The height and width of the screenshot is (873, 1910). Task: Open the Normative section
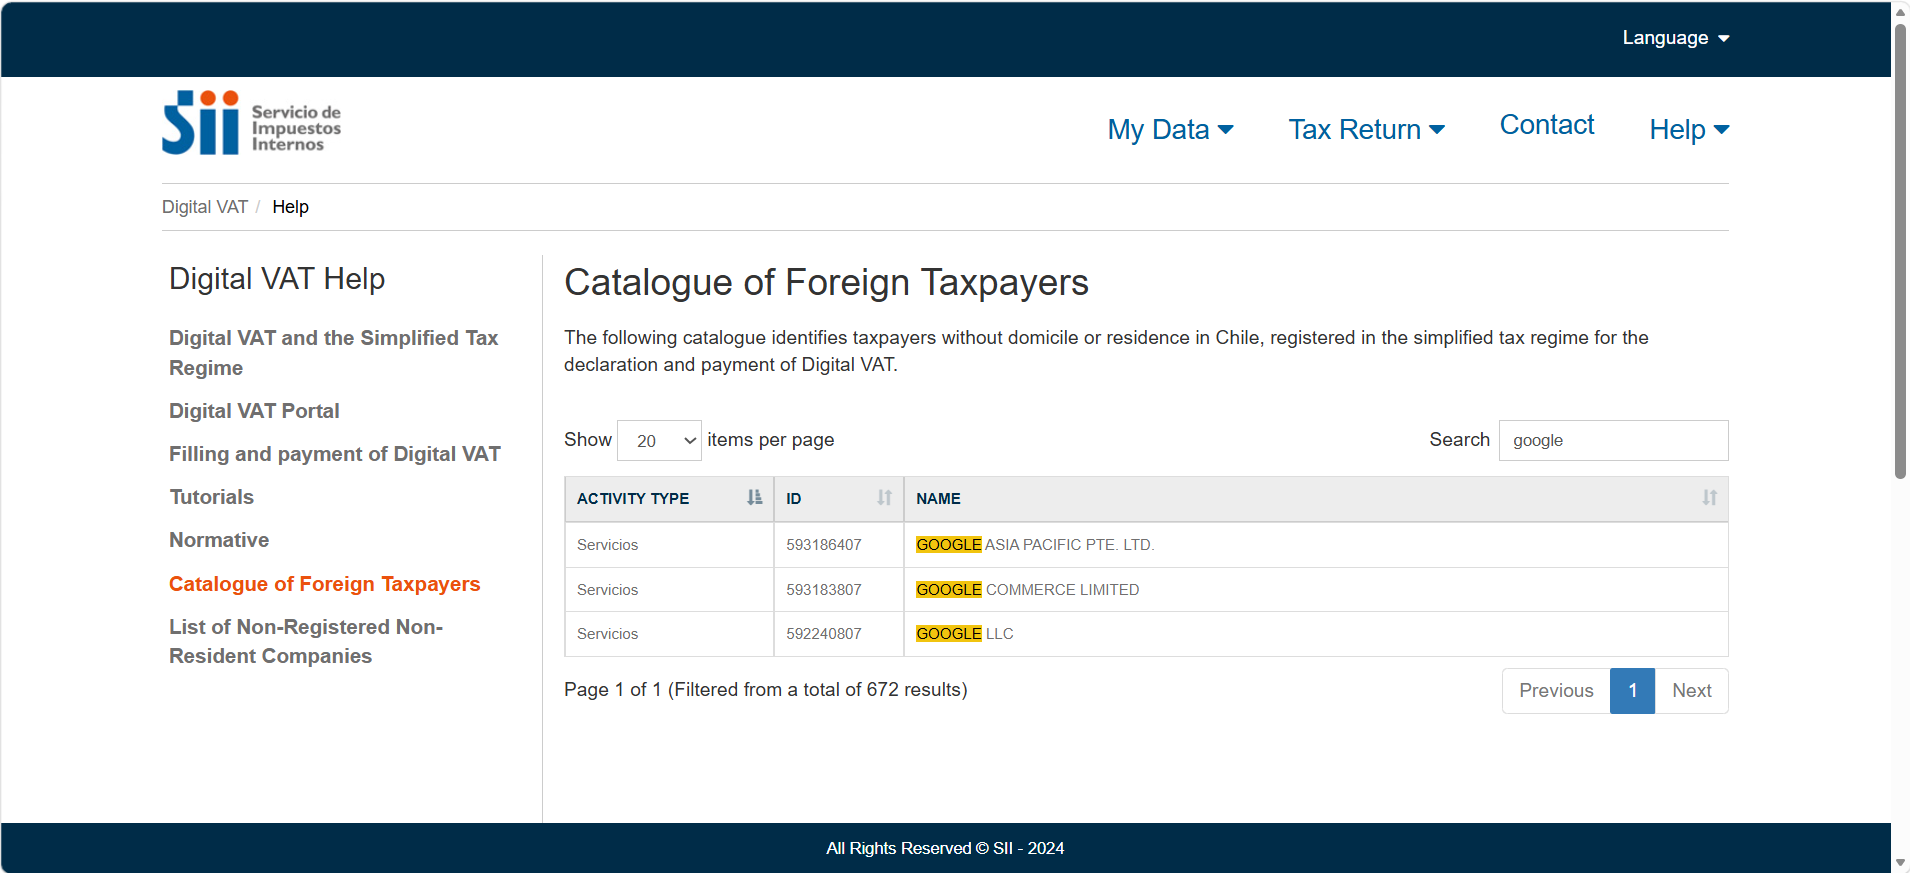(219, 540)
